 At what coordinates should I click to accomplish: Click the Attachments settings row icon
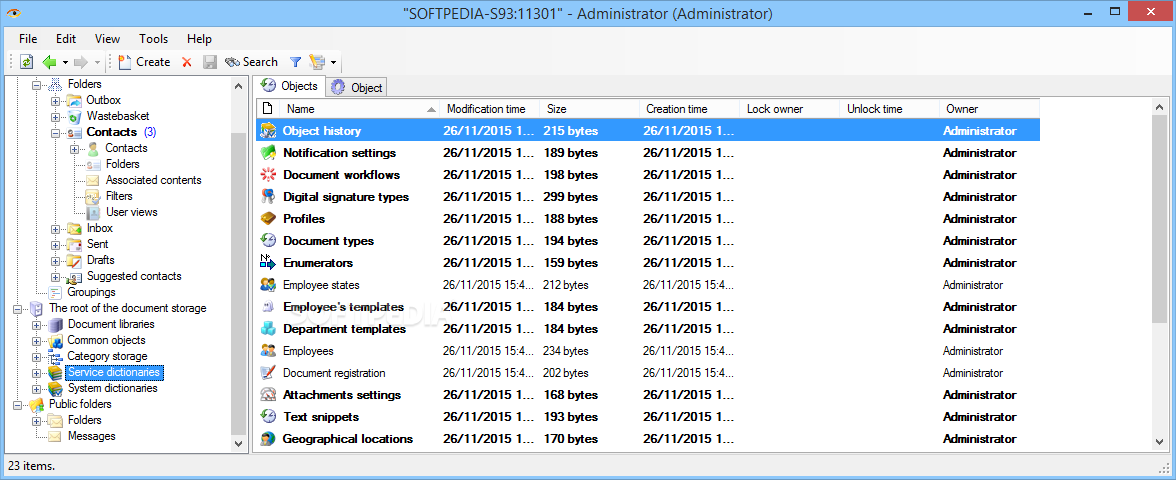pyautogui.click(x=268, y=395)
